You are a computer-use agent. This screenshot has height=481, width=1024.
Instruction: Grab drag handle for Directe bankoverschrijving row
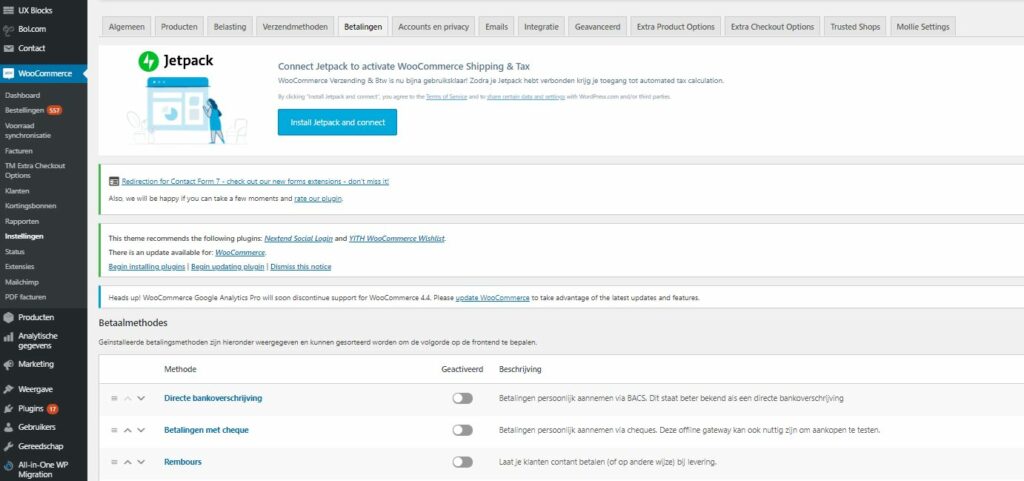[114, 398]
